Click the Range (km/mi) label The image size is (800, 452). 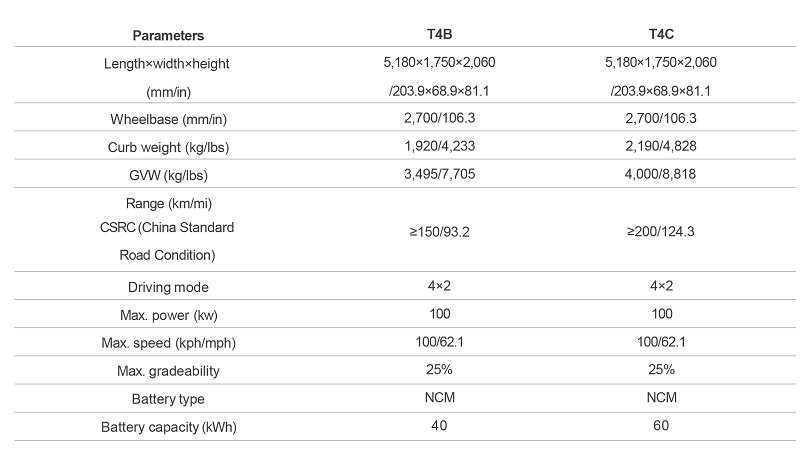pos(167,203)
